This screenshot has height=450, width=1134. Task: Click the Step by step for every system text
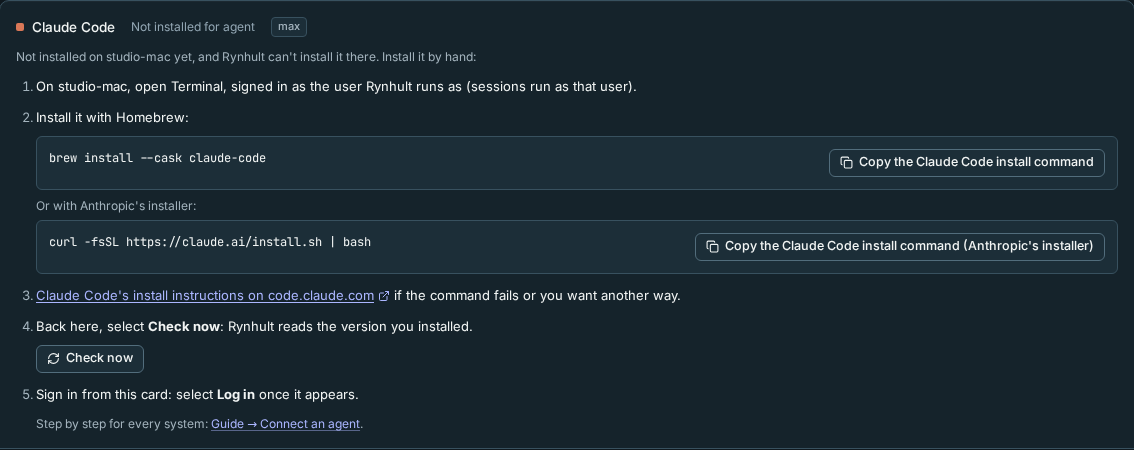coord(122,424)
